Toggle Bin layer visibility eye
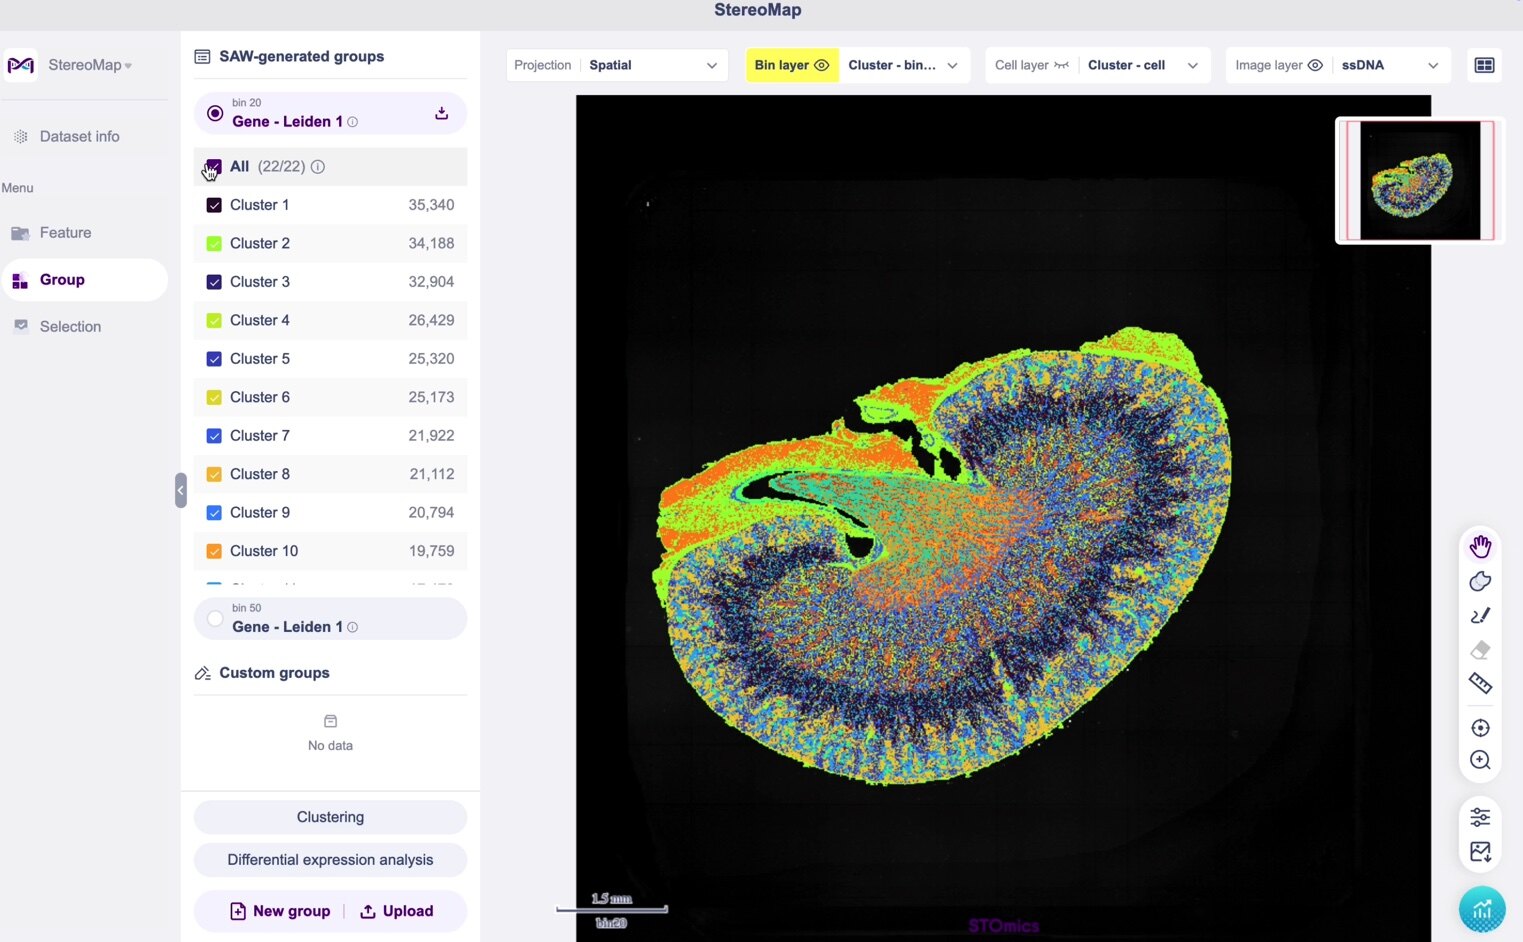The height and width of the screenshot is (942, 1523). pyautogui.click(x=821, y=65)
